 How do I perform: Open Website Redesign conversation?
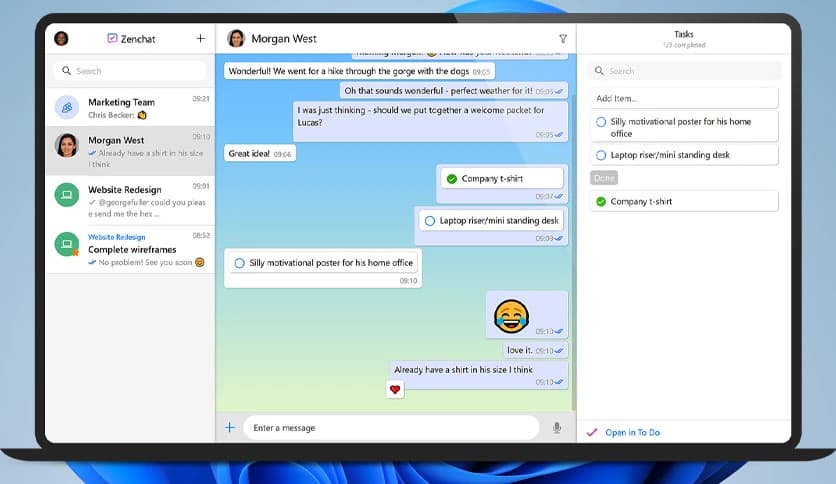point(131,200)
